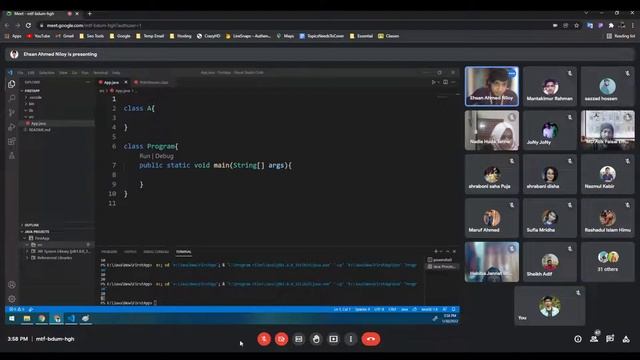
Task: Click the Run code lens above main
Action: coord(145,156)
